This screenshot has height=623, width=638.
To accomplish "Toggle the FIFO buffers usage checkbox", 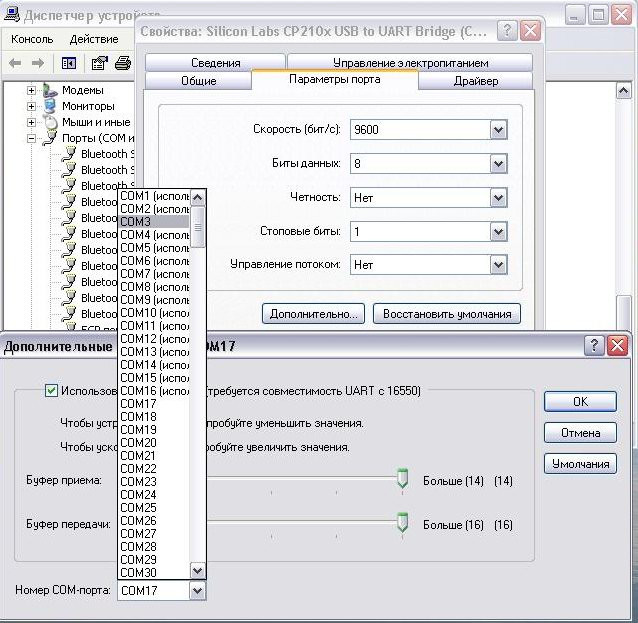I will [51, 391].
